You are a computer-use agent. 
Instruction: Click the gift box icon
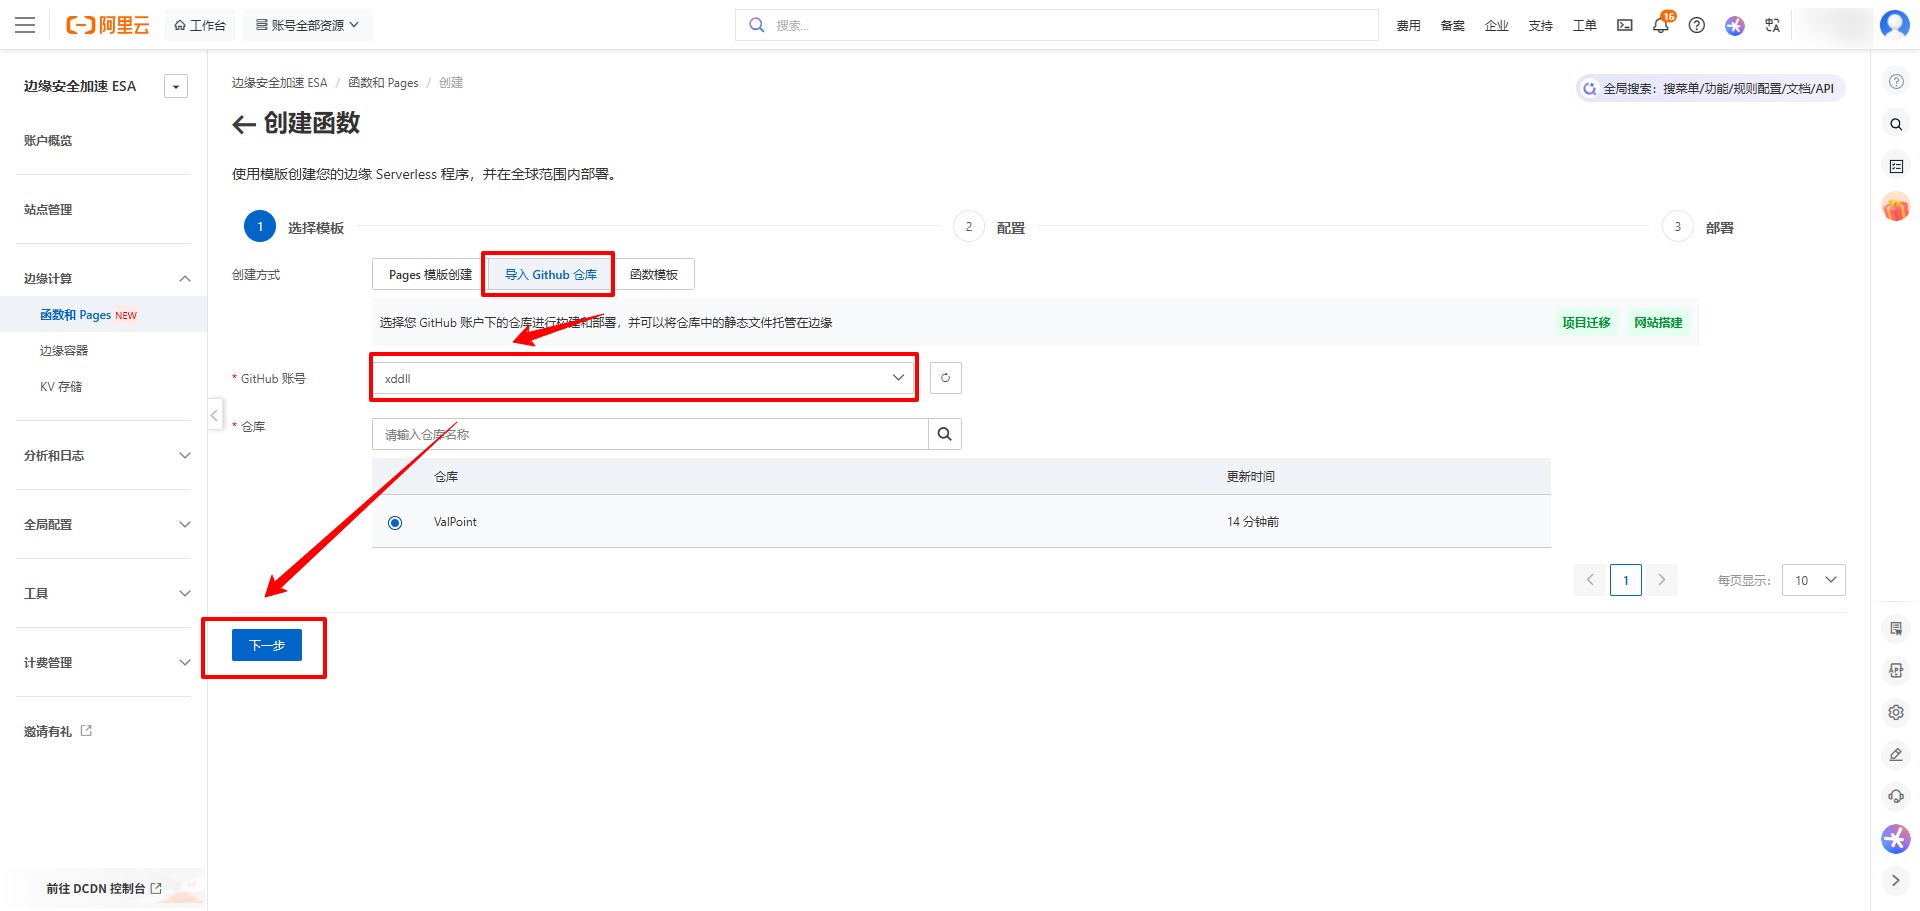click(1896, 208)
